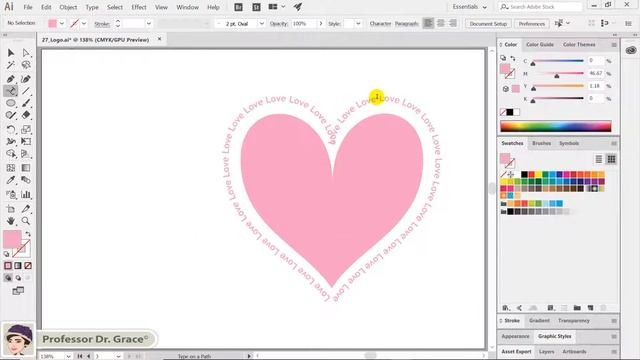The image size is (640, 360).
Task: Open the fill color dropdown in control bar
Action: tap(62, 24)
